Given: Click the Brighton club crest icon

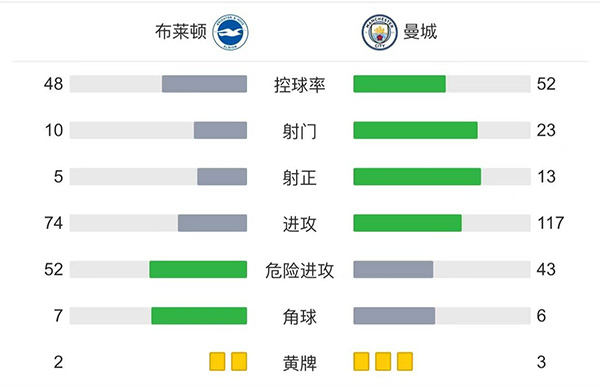Looking at the screenshot, I should pyautogui.click(x=230, y=33).
